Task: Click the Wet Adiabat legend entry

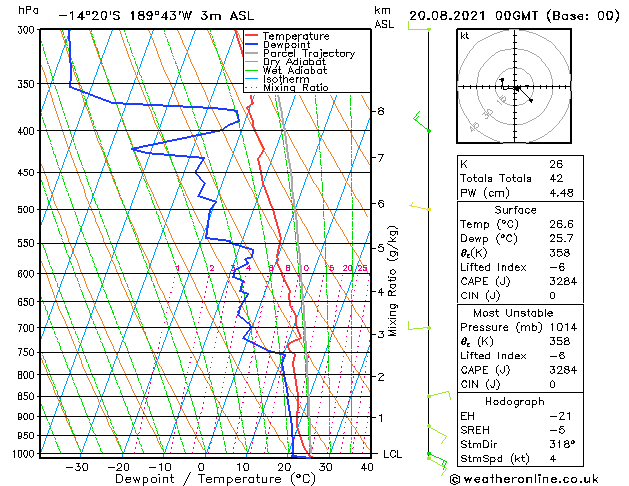Action: tap(286, 71)
